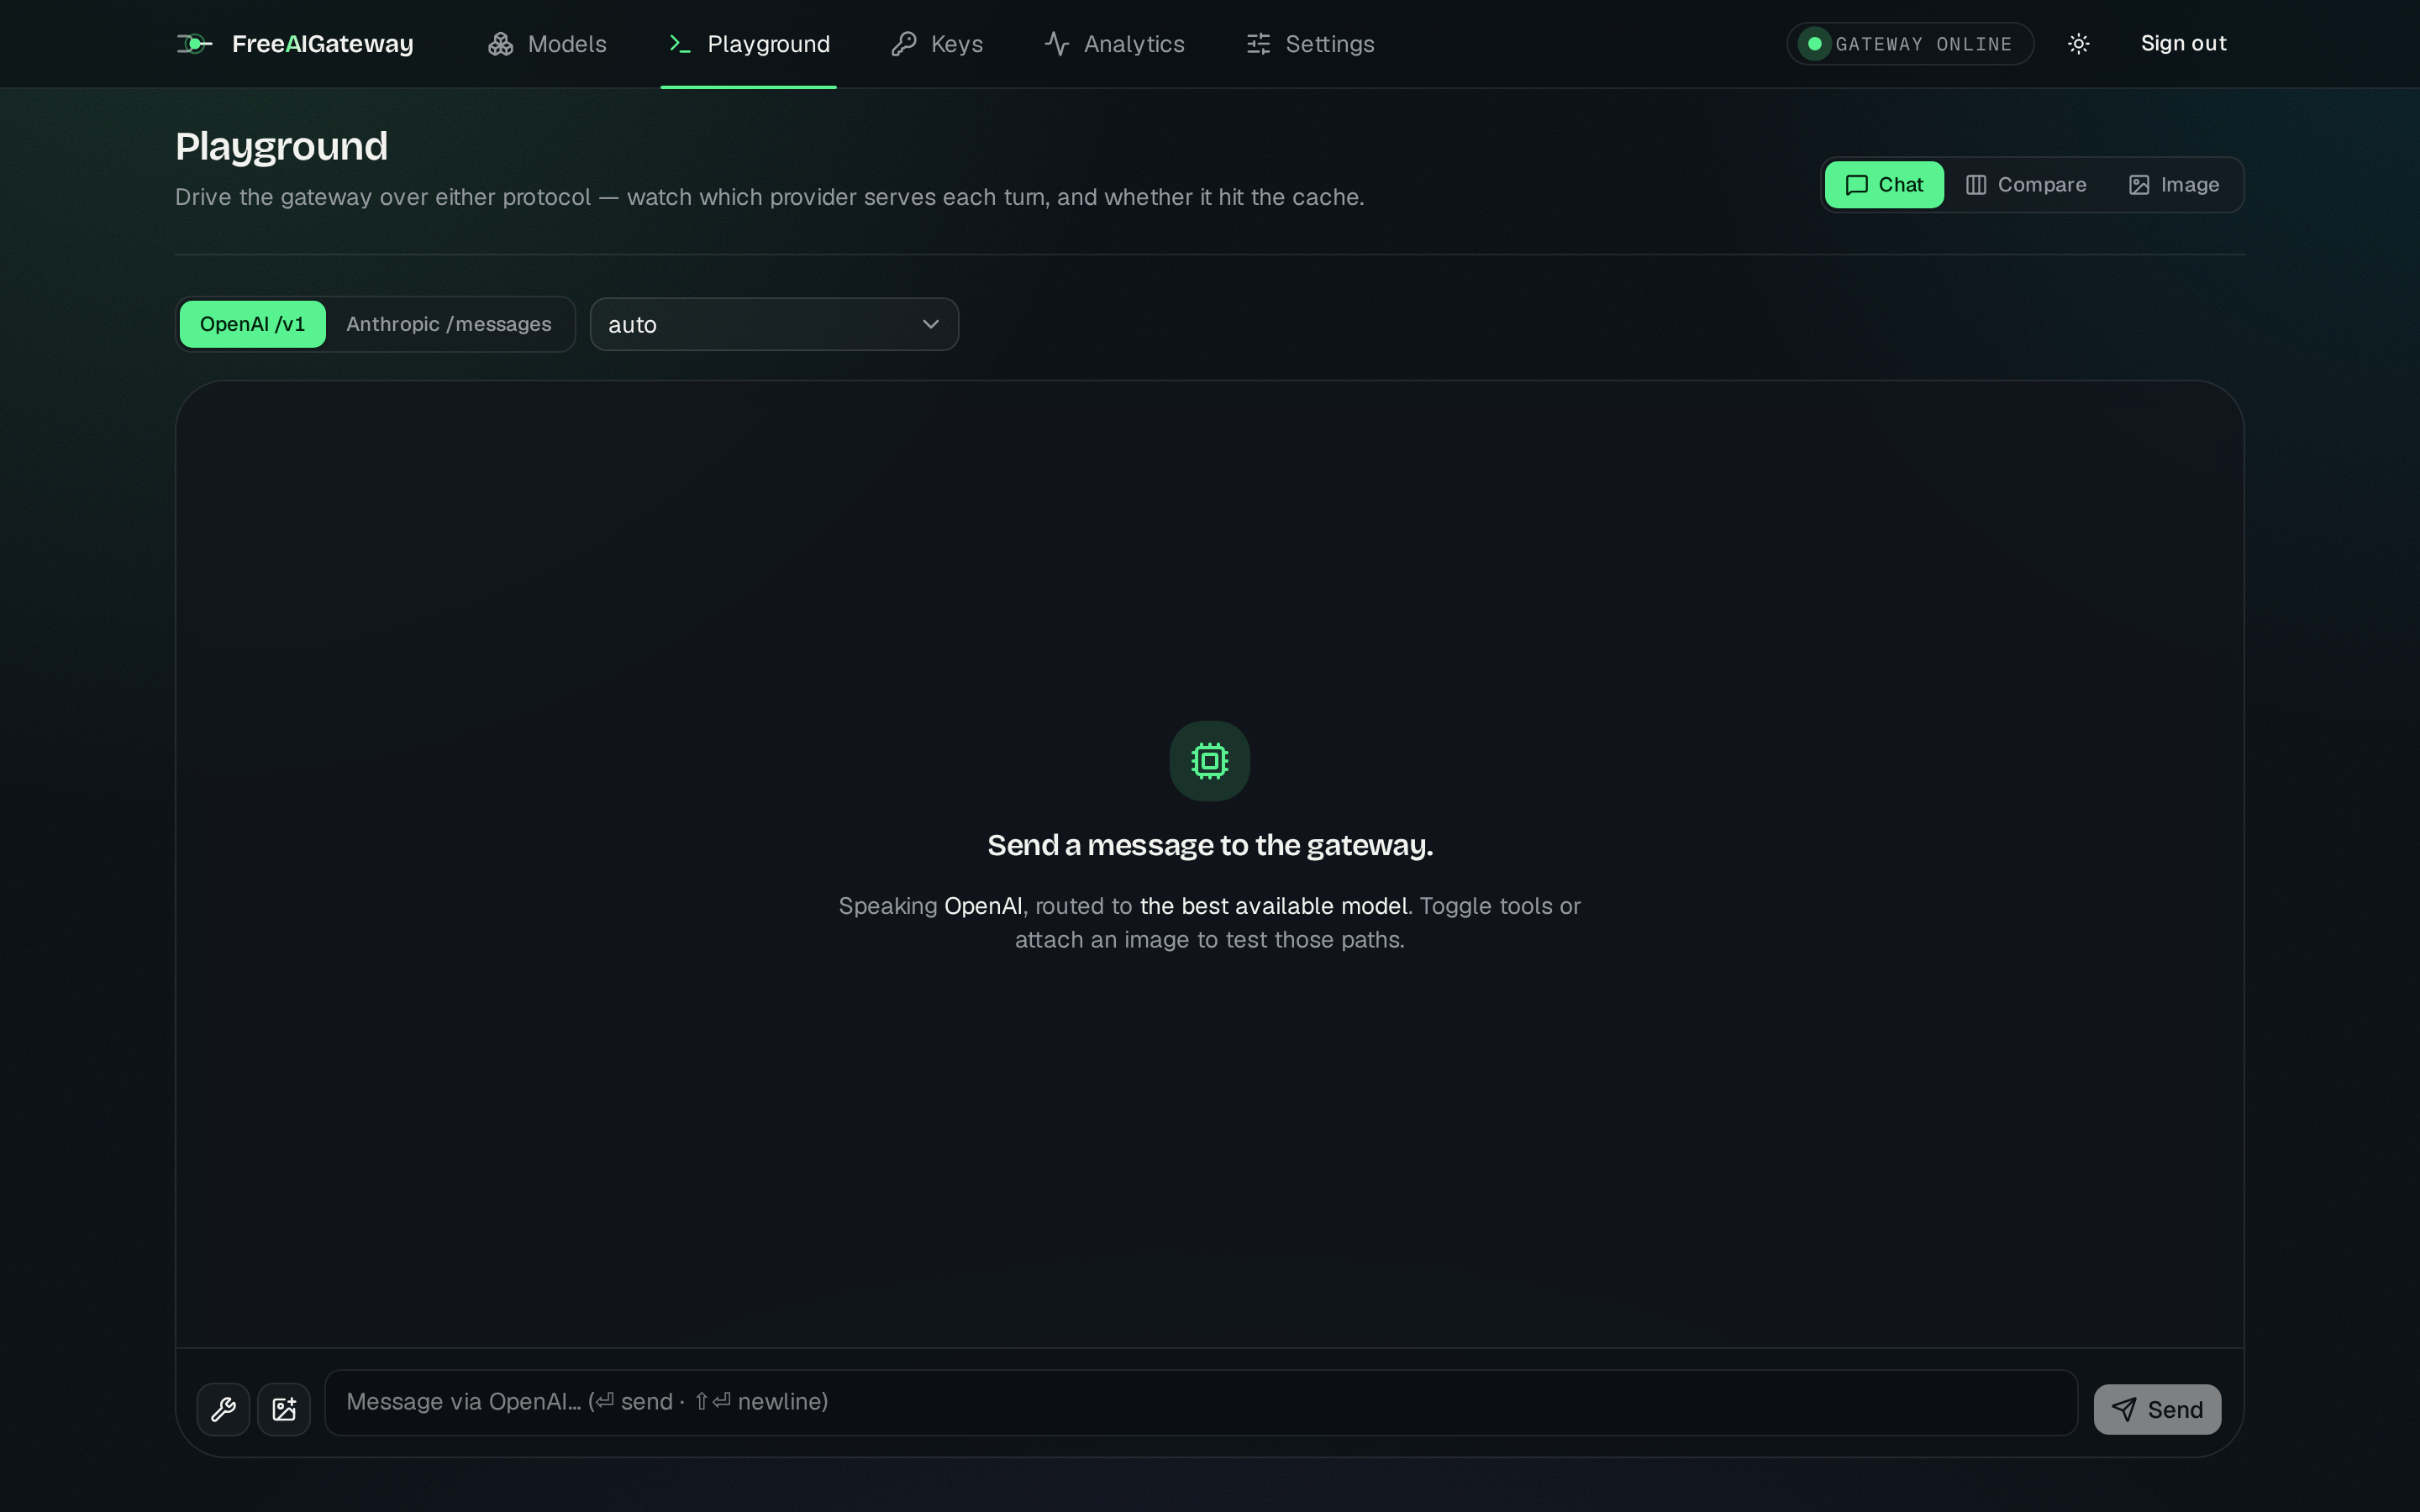Click the model dropdown chevron arrow

930,324
